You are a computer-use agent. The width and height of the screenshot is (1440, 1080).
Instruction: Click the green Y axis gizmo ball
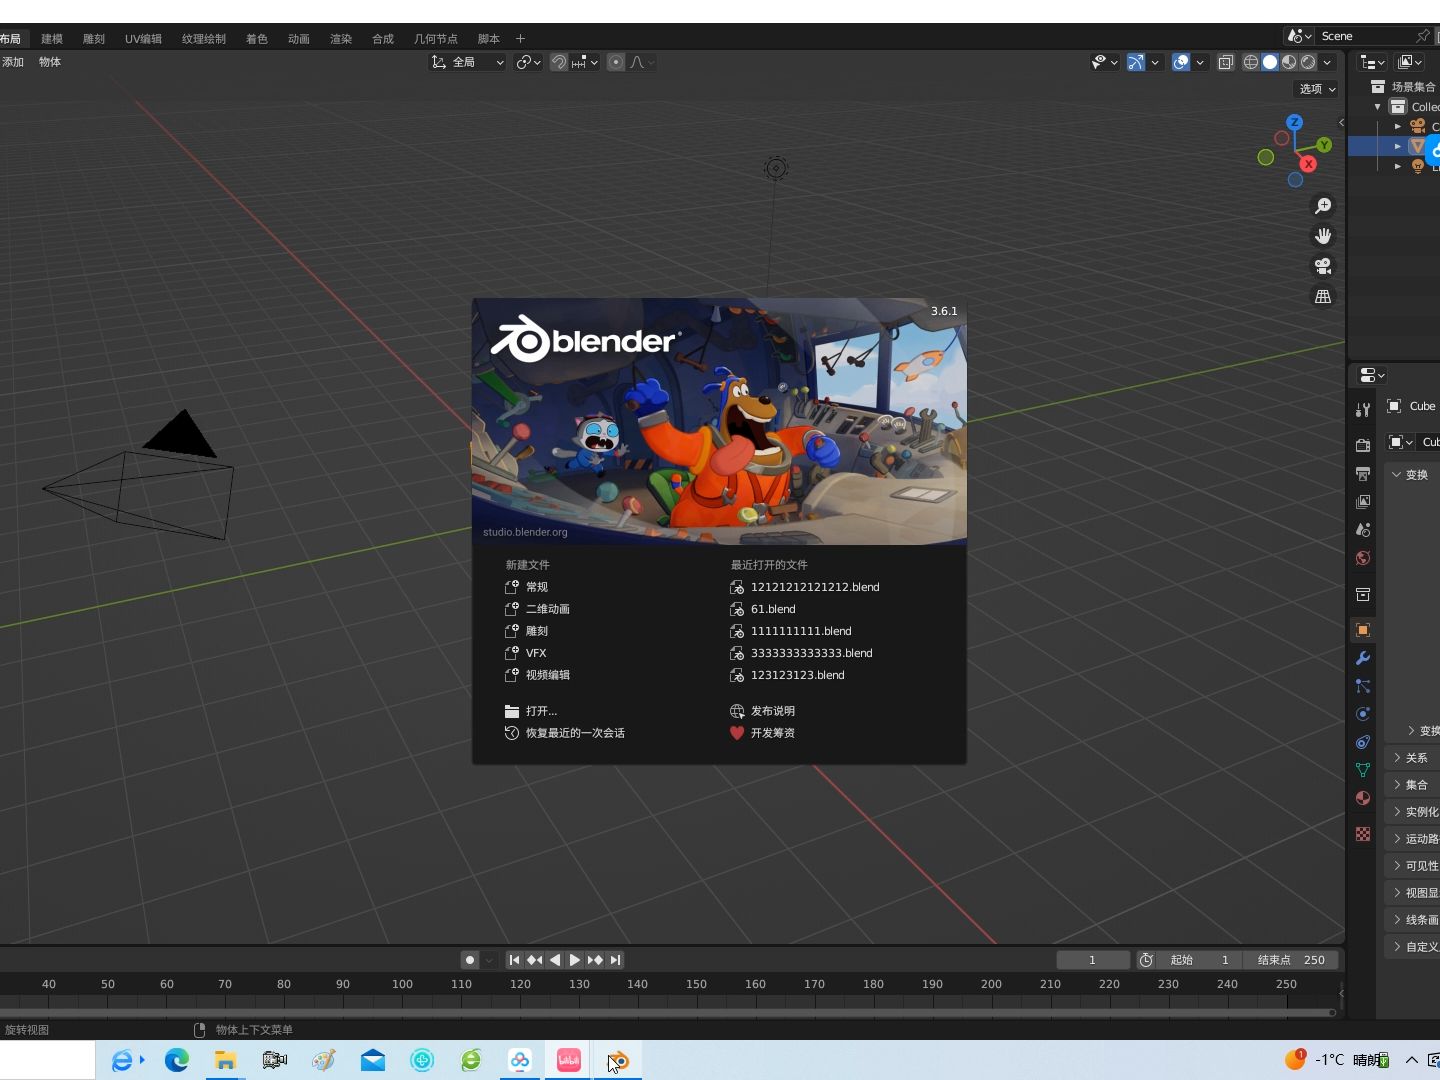[1324, 145]
